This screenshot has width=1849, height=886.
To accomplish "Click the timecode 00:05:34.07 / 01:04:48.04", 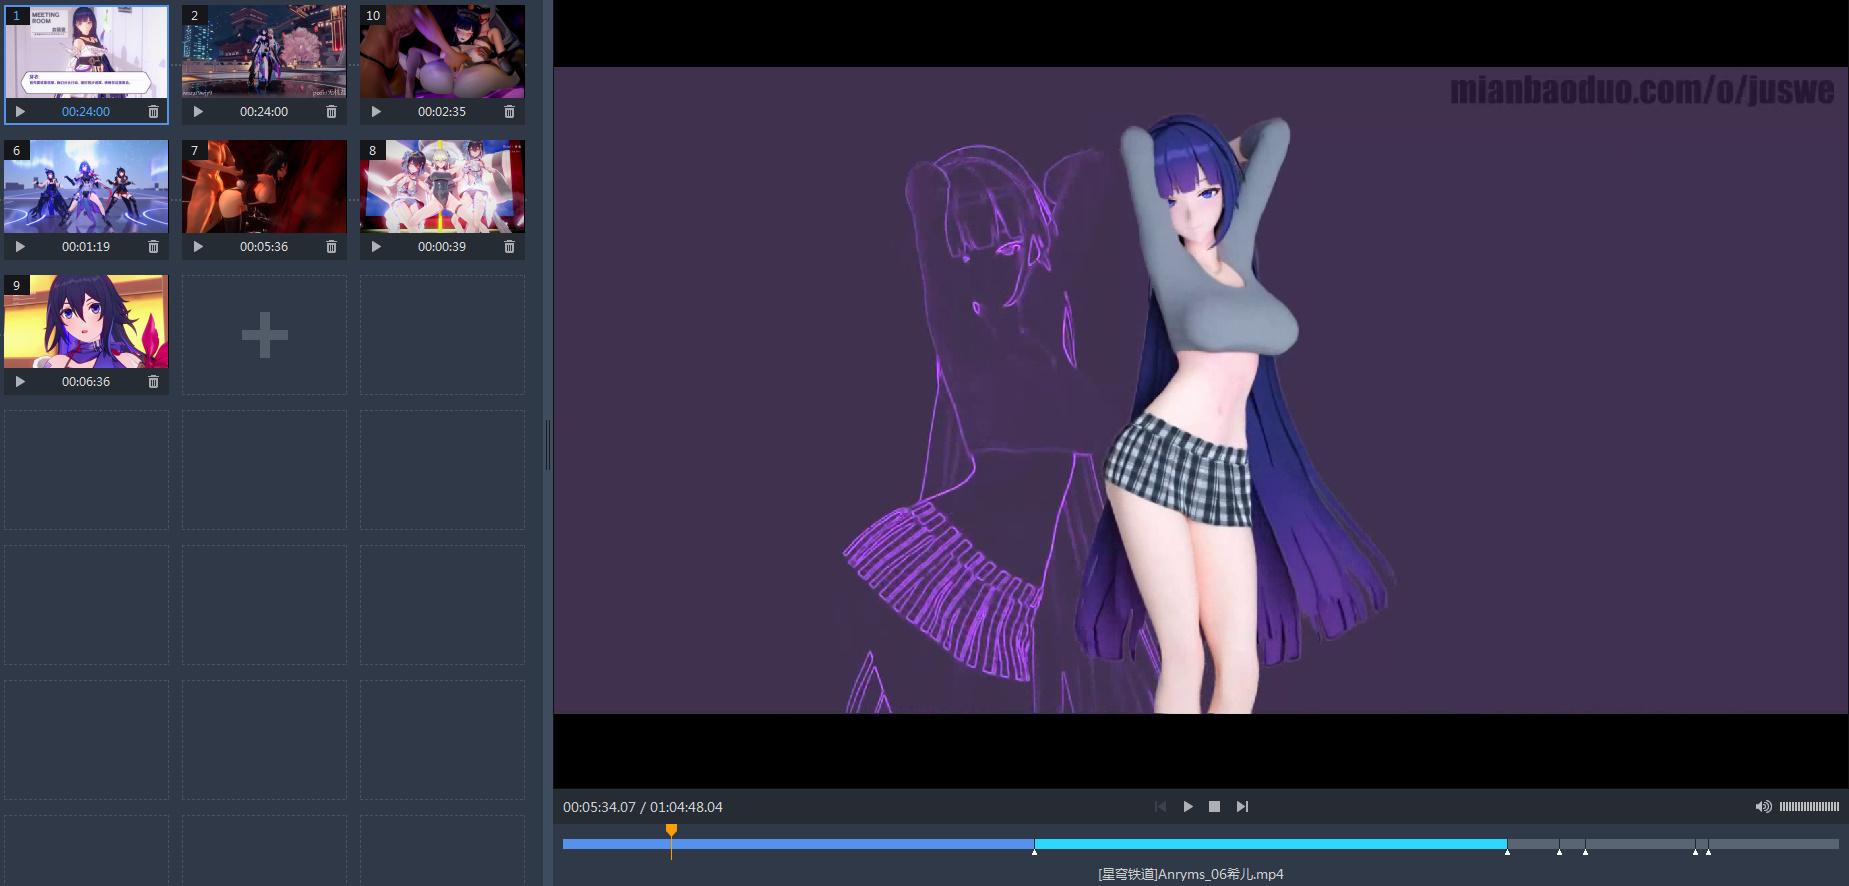I will [643, 807].
